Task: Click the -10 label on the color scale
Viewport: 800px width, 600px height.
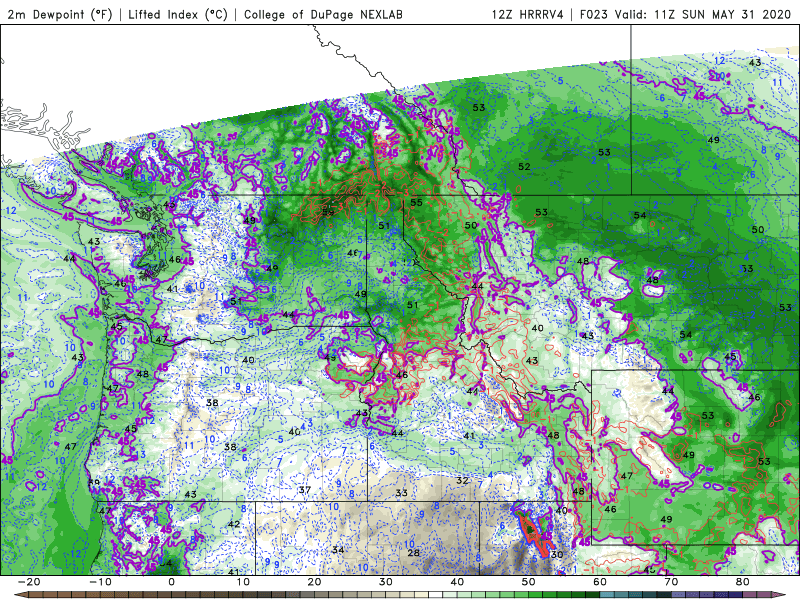Action: 100,582
